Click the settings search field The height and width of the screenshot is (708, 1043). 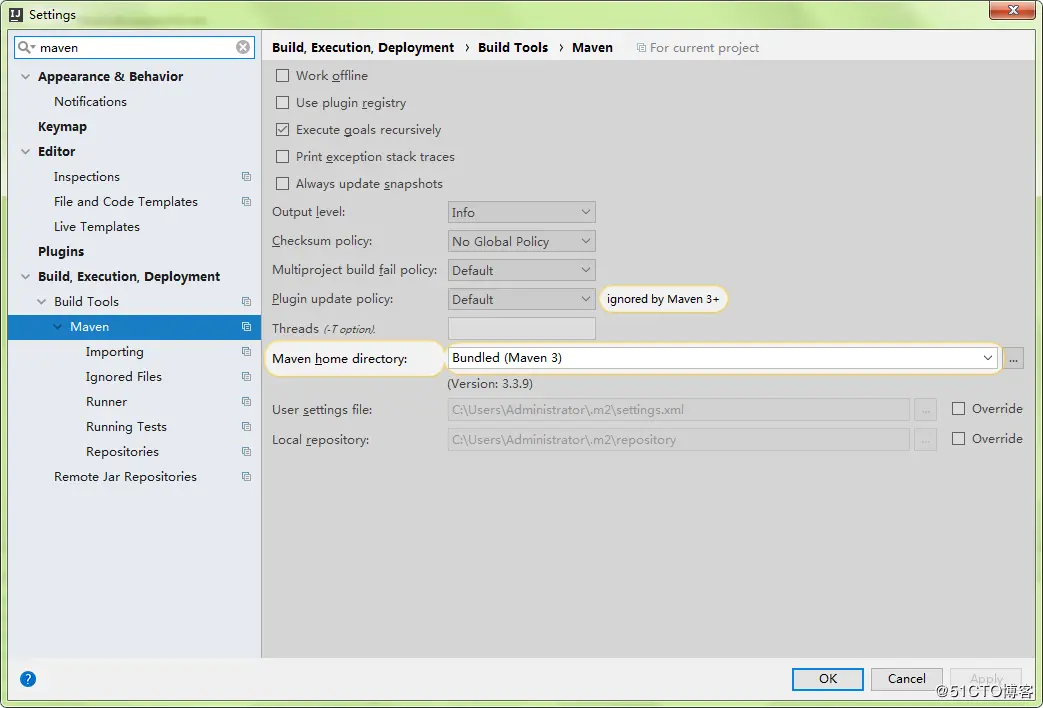pyautogui.click(x=134, y=47)
